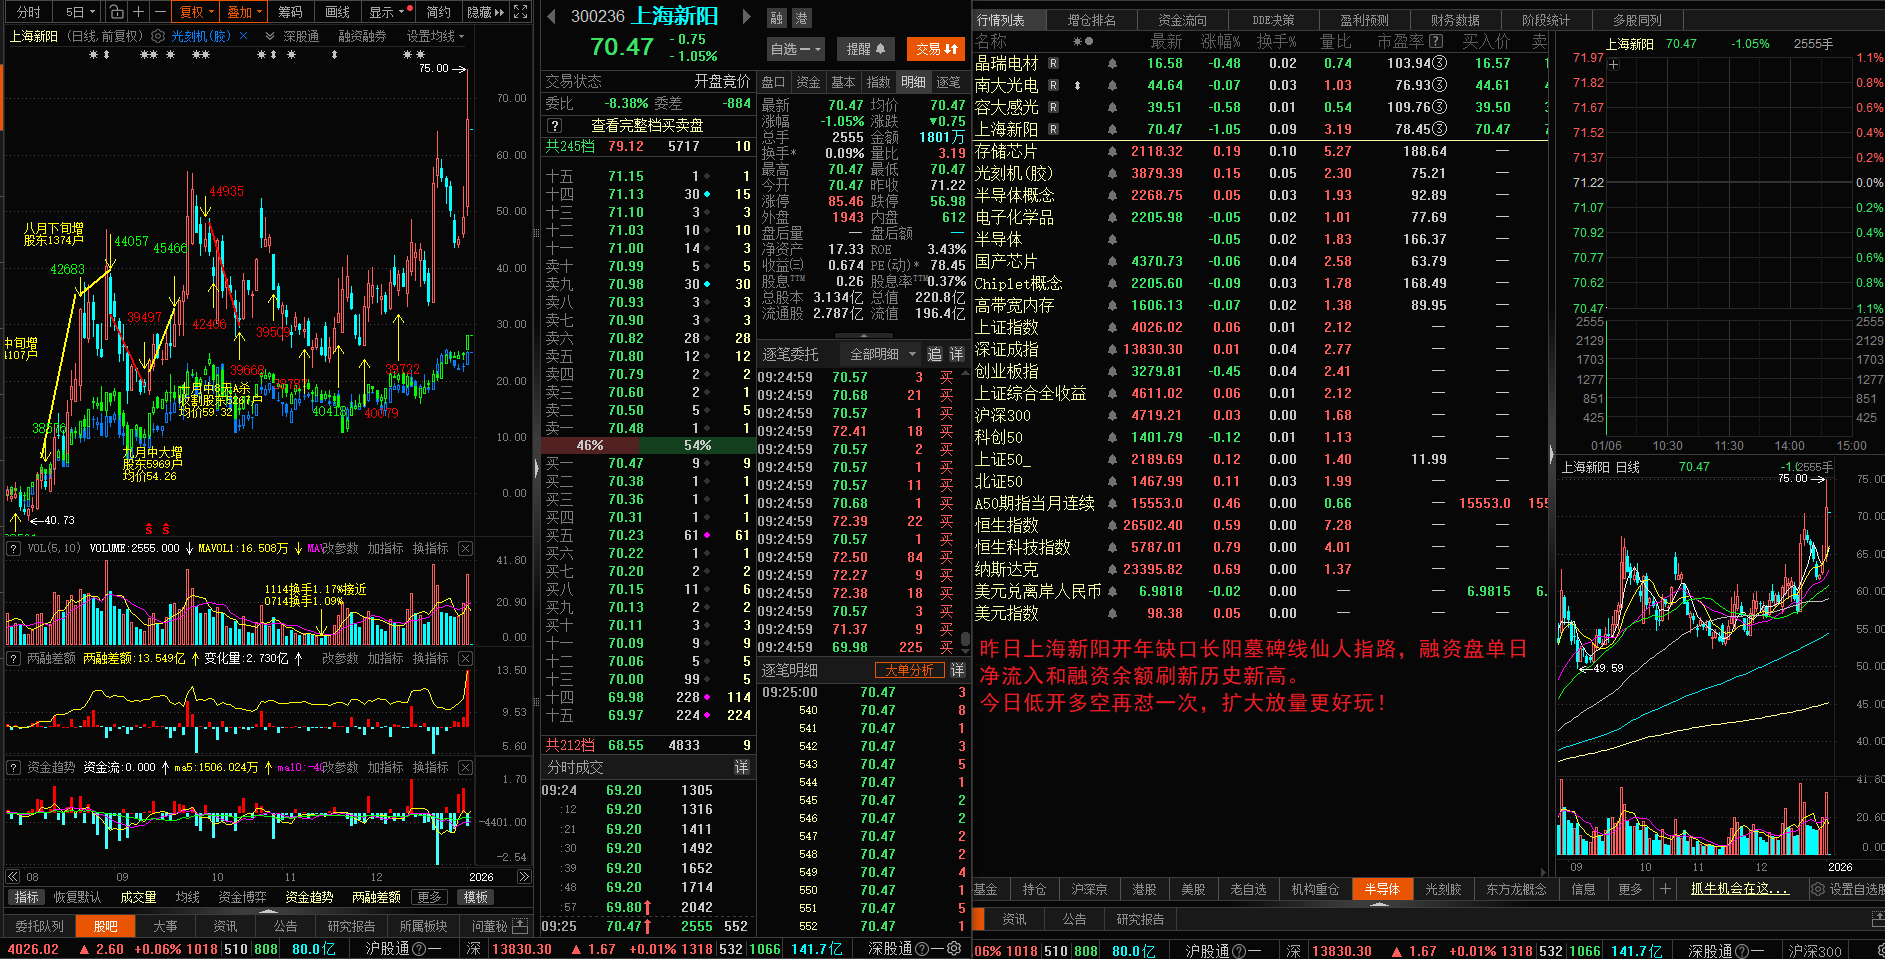
Task: Open the 显示 dropdown
Action: [x=388, y=12]
